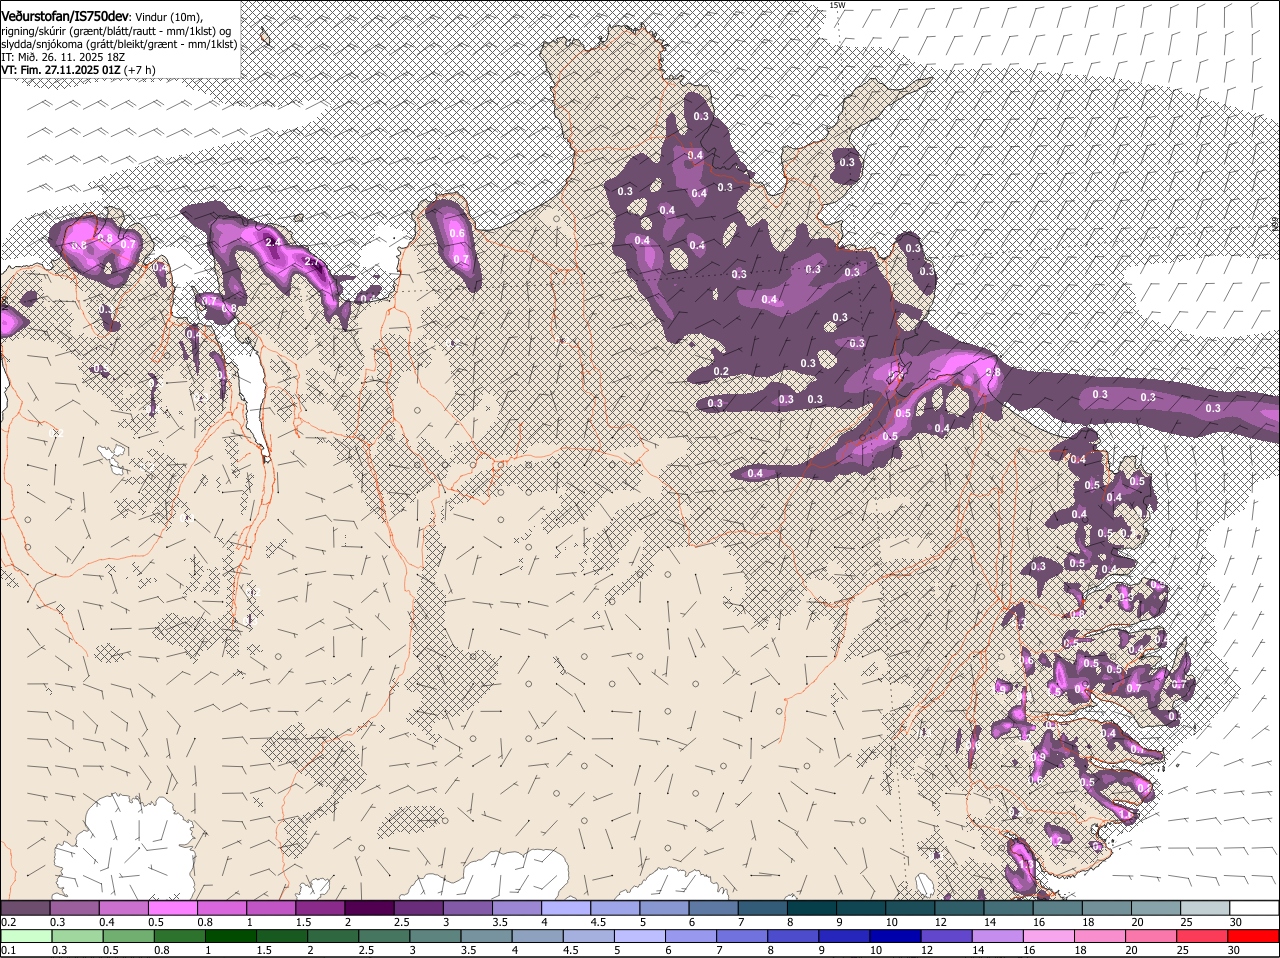Select dark purple upper swatch starting at 2
This screenshot has width=1280, height=958.
(369, 907)
